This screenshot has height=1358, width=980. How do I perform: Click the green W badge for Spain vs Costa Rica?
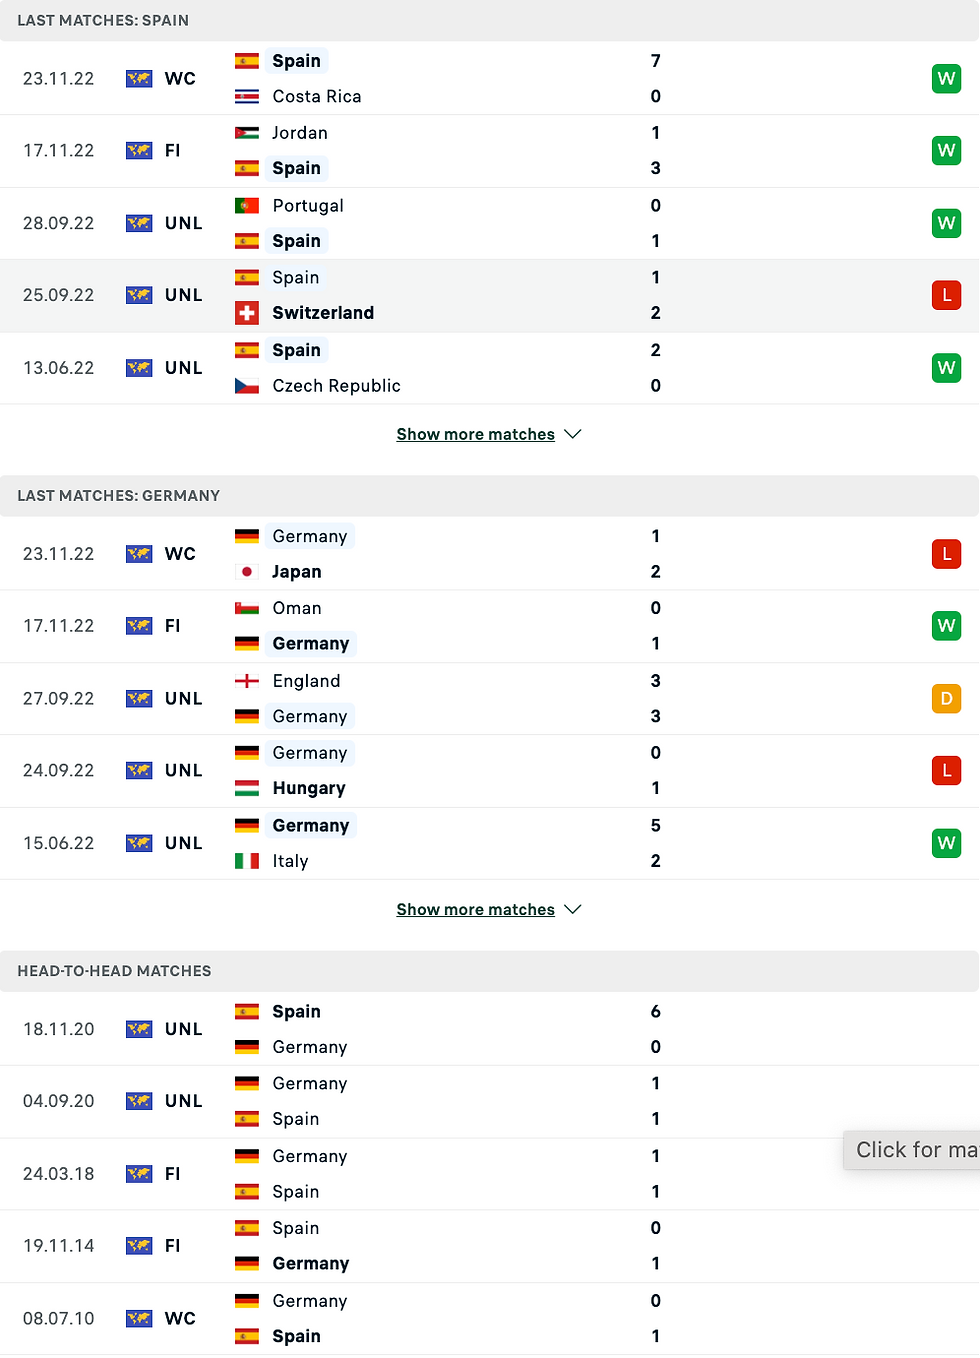(x=946, y=78)
